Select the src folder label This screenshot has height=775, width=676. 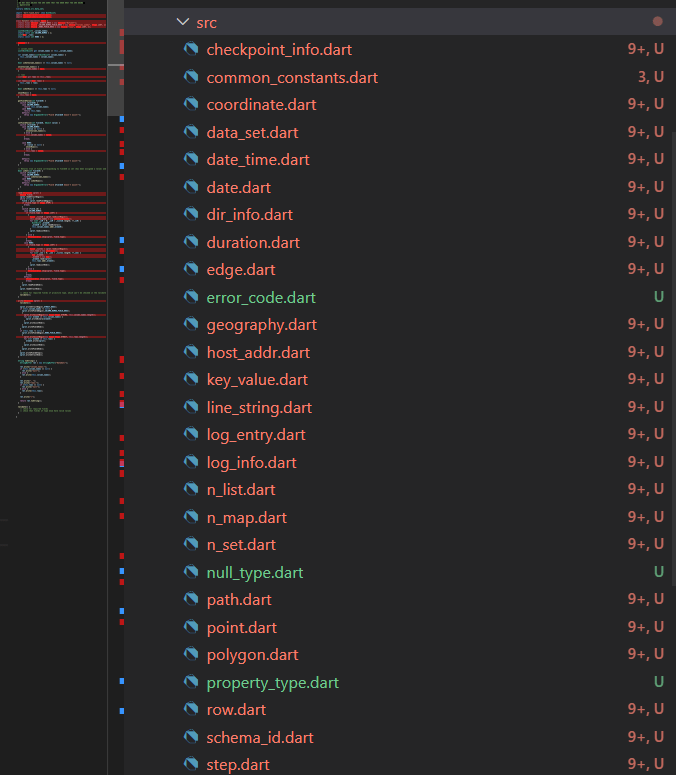pos(207,23)
